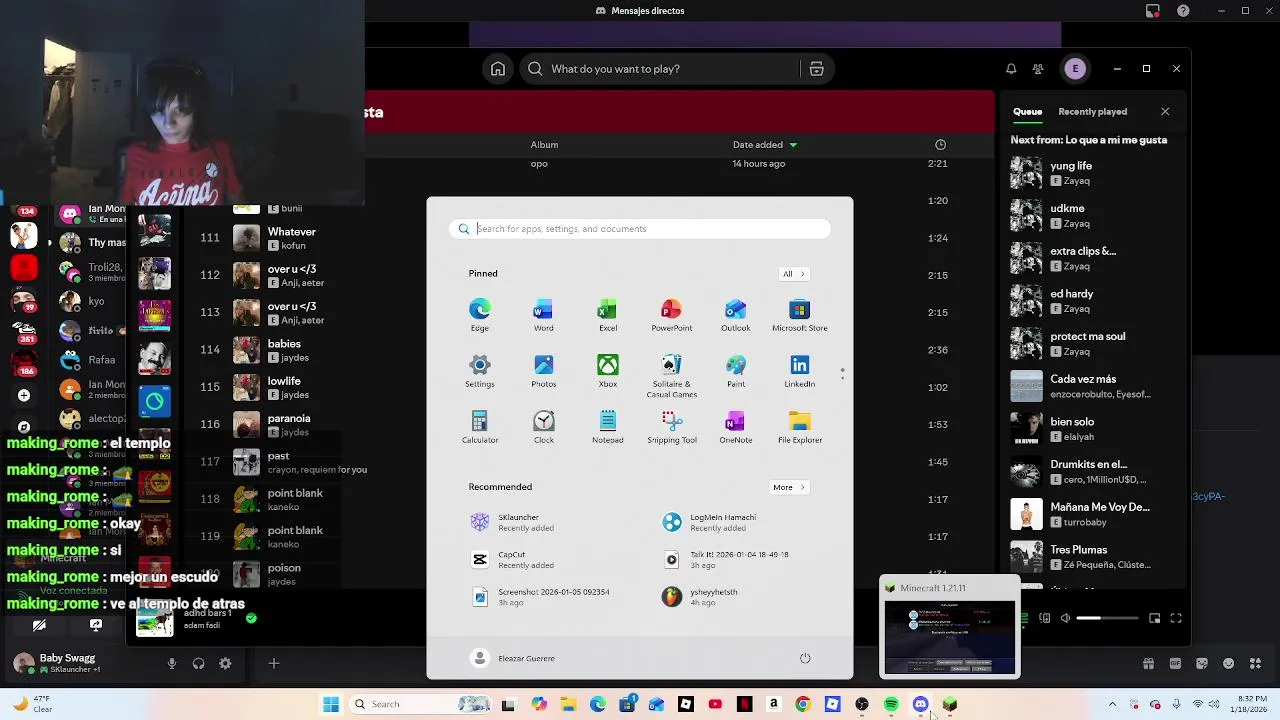The height and width of the screenshot is (720, 1280).
Task: Launch Solitaire & Casual Games
Action: point(671,376)
